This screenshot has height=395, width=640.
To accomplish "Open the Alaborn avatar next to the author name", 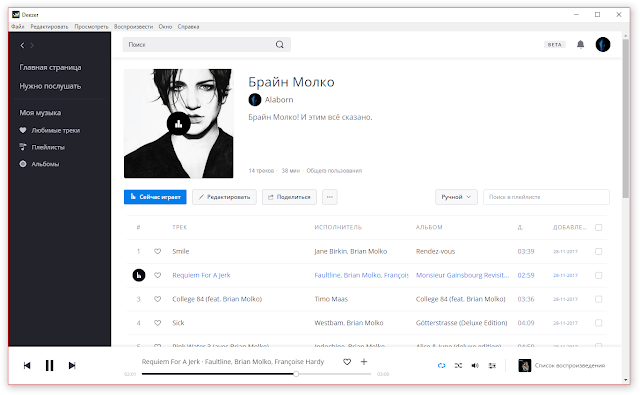I will (255, 100).
